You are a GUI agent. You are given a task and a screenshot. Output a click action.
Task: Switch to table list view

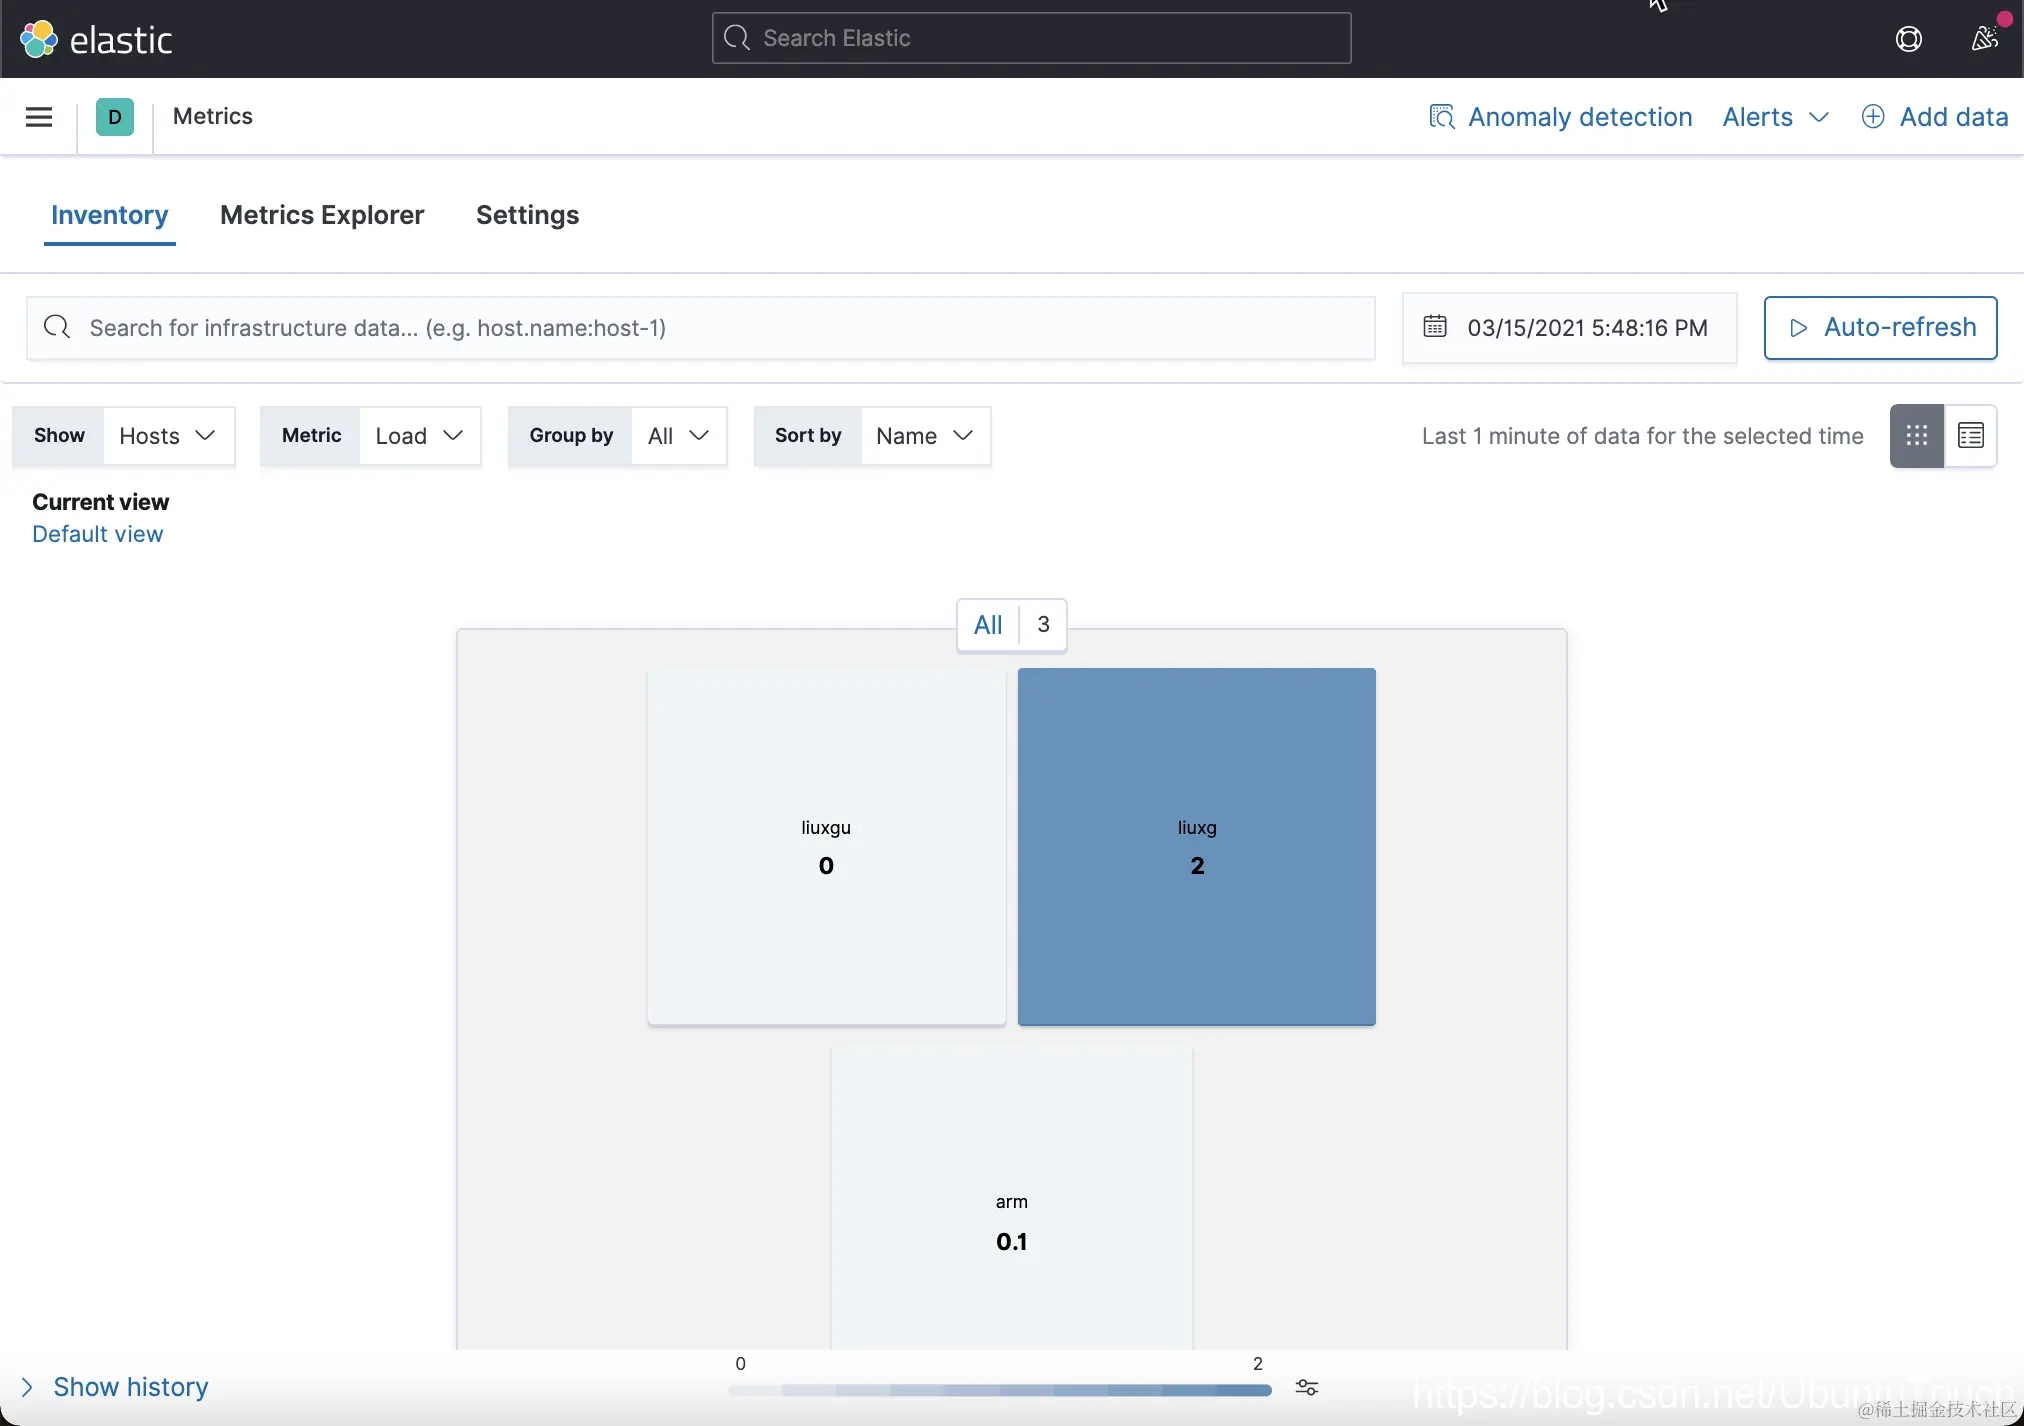(1970, 436)
